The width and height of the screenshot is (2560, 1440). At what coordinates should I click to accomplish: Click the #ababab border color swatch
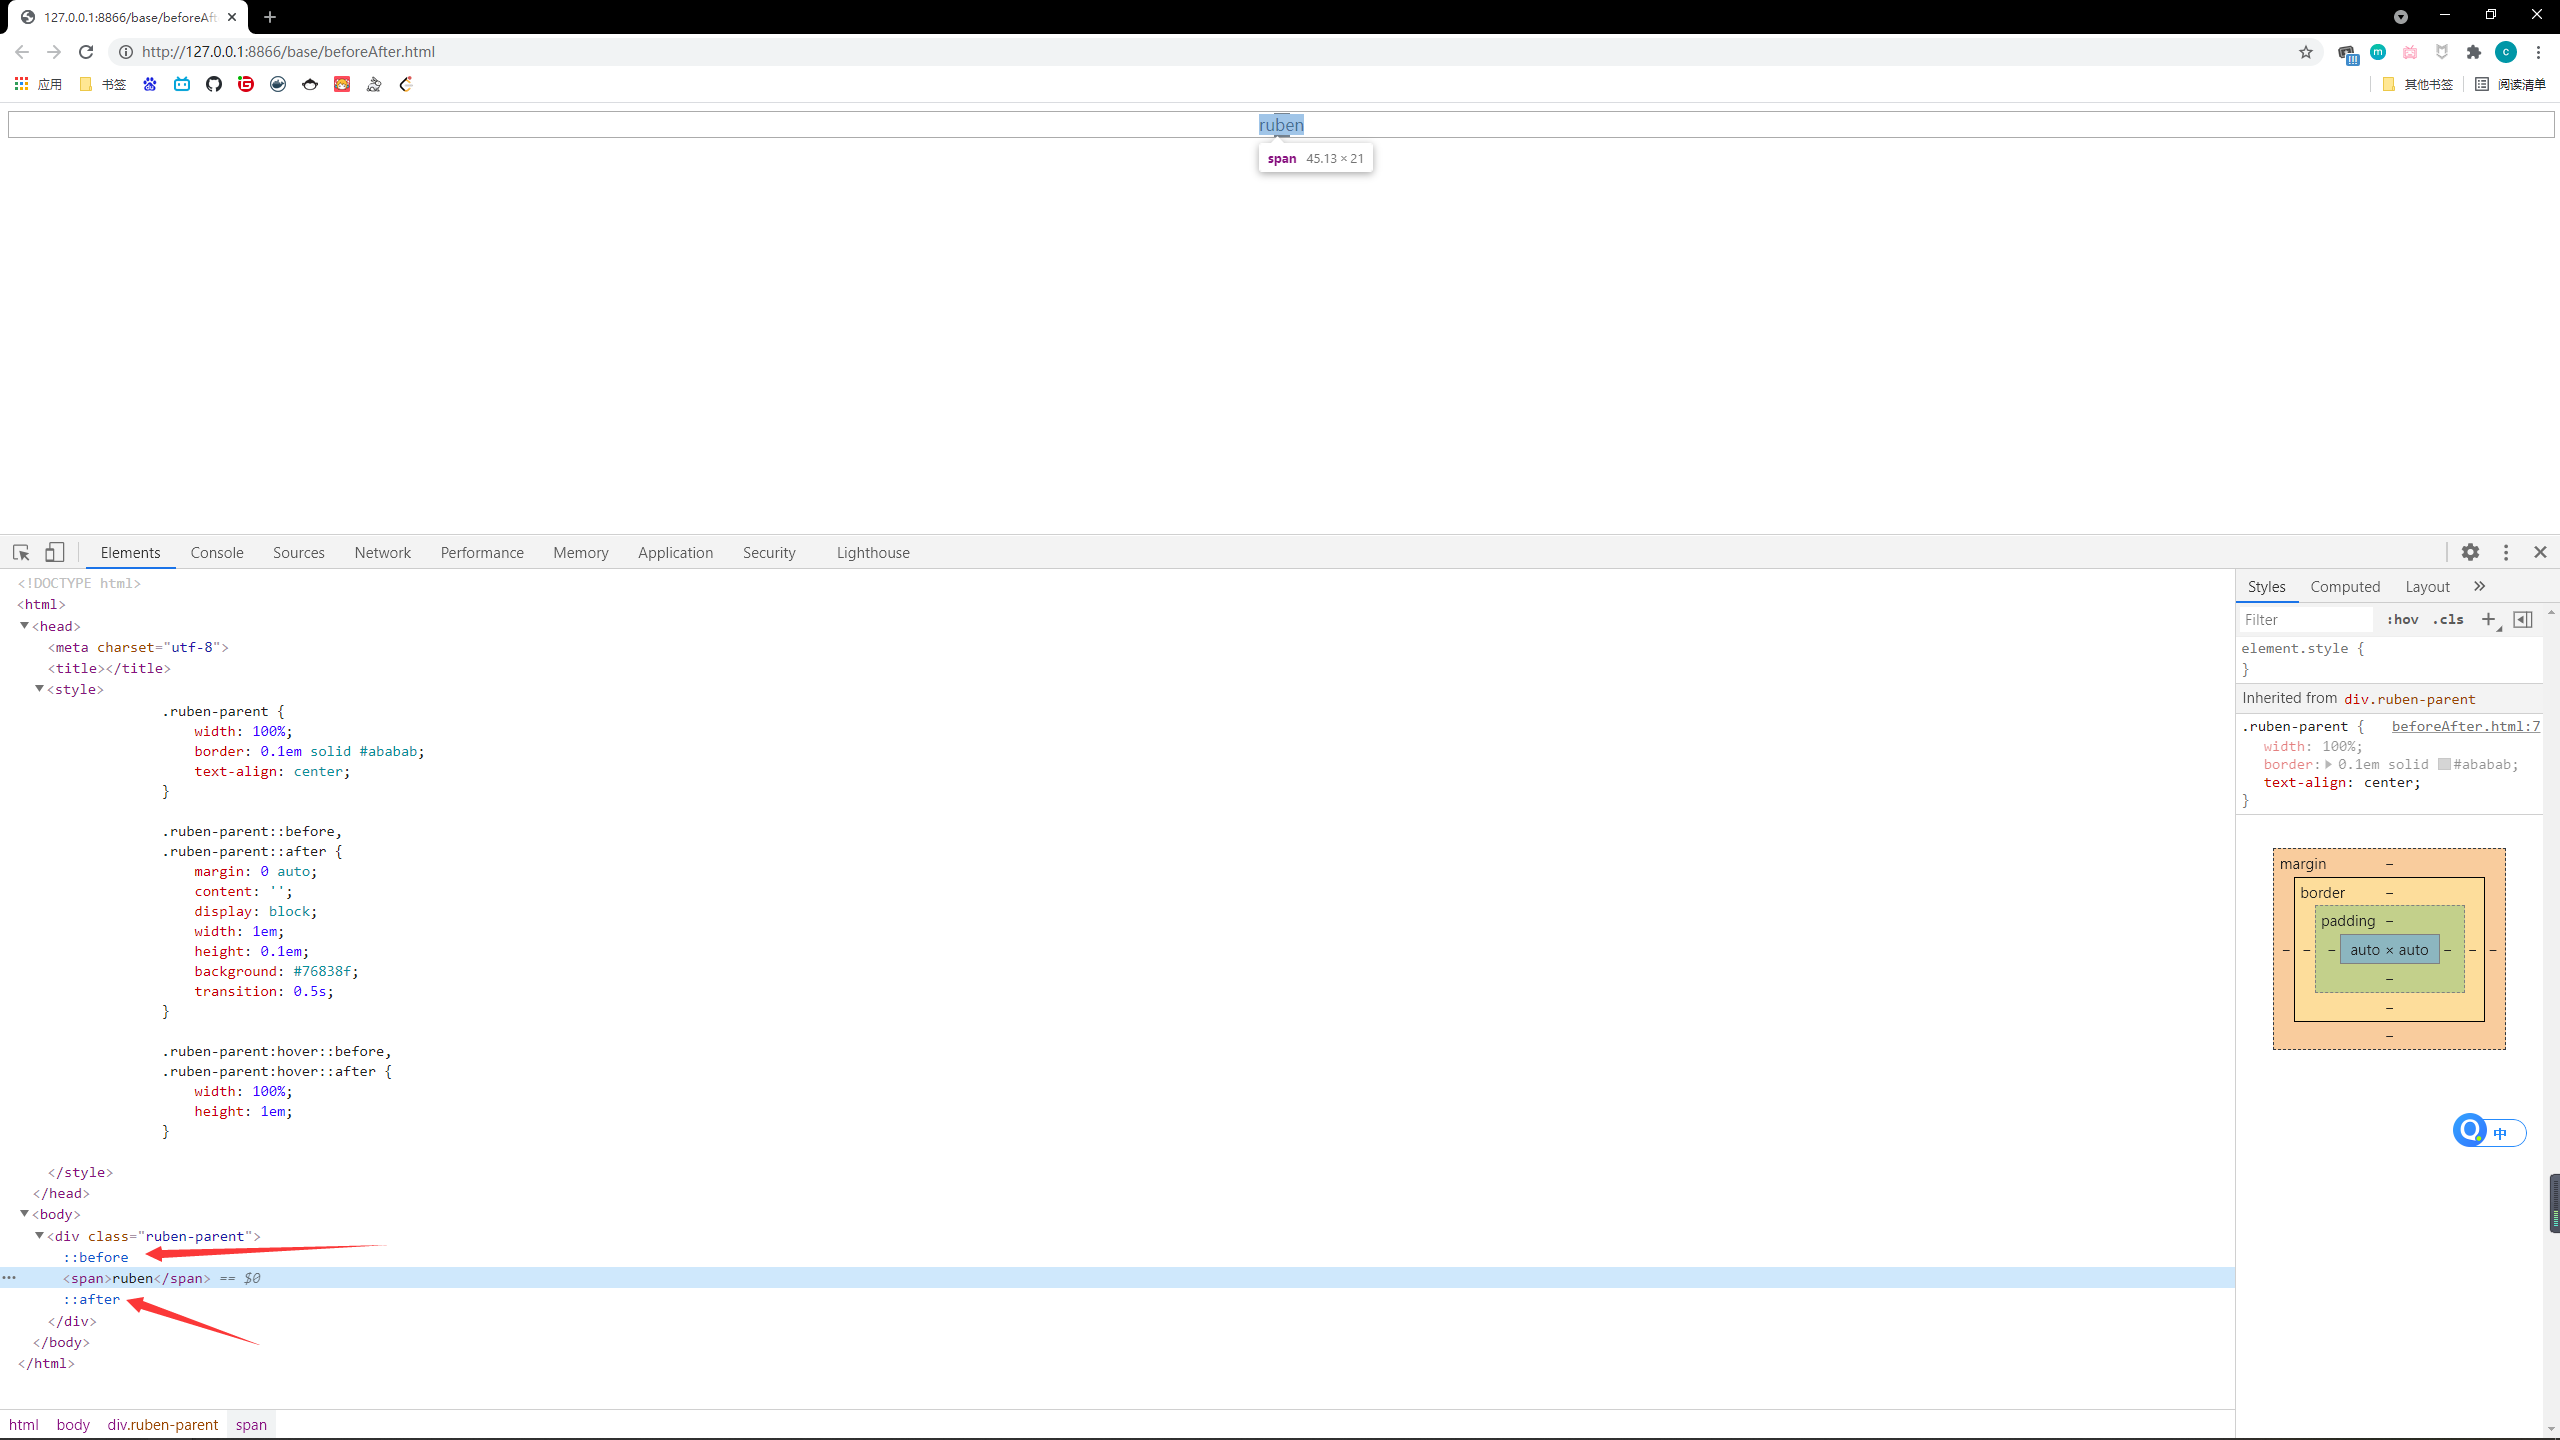pos(2444,764)
